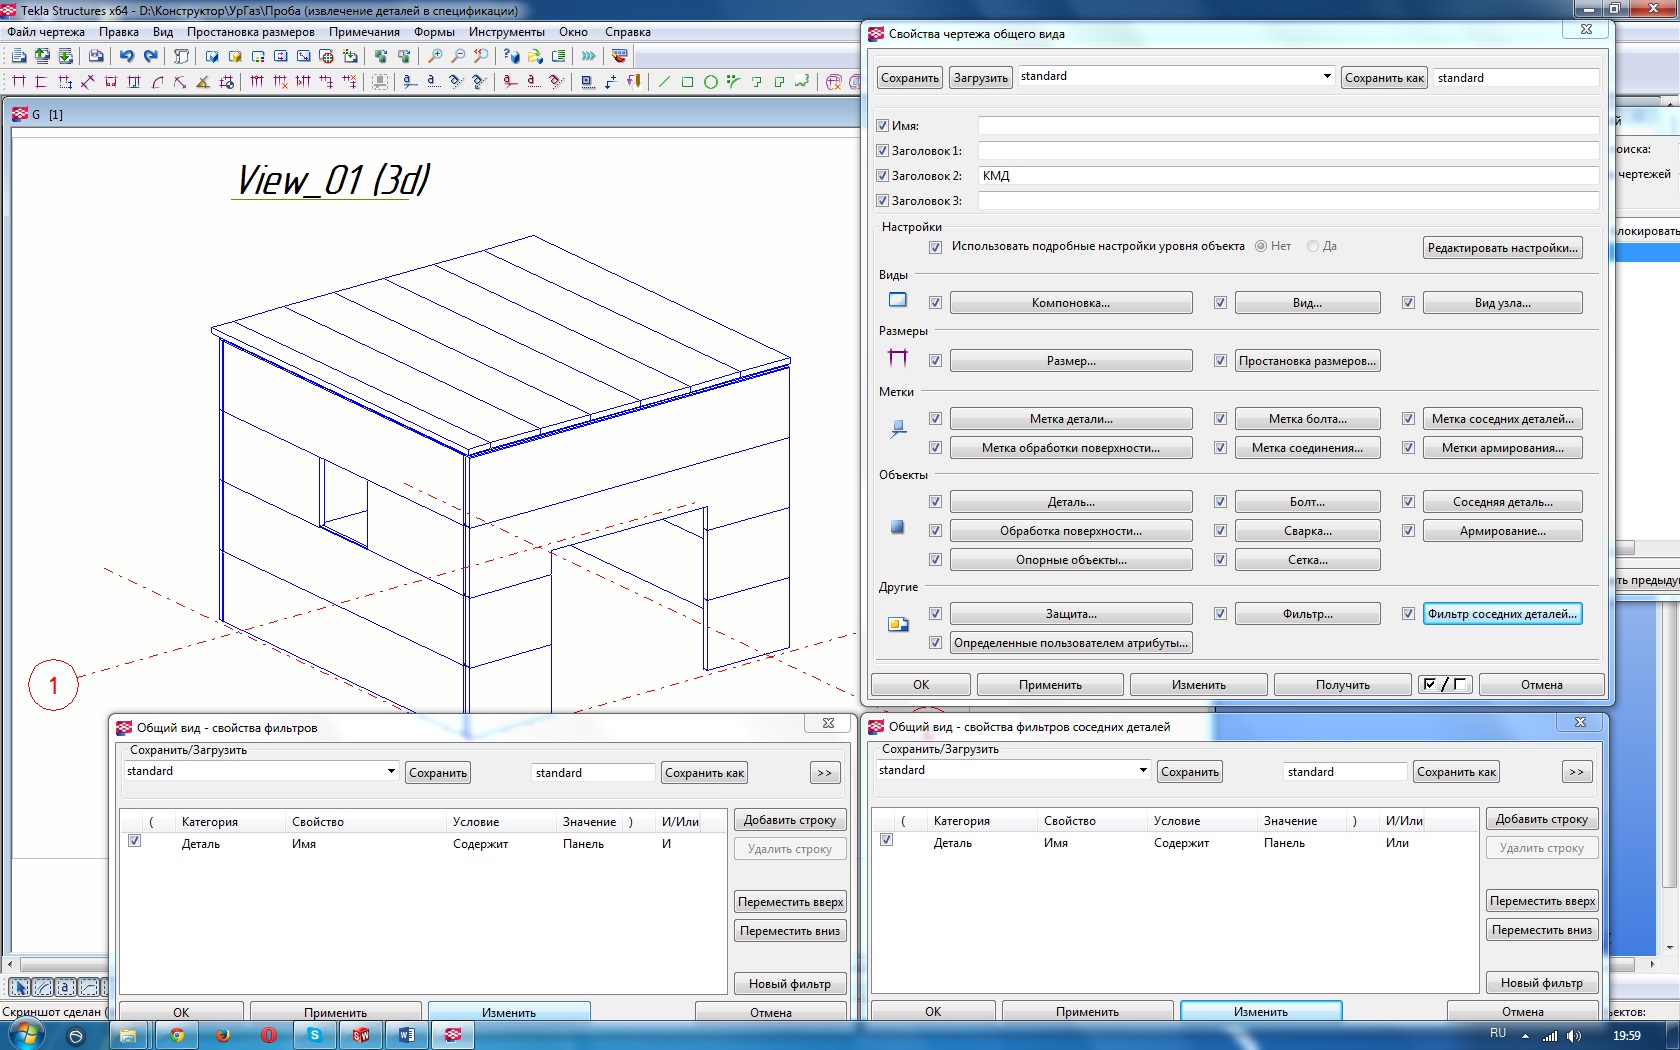Open the Простановка размеров menu
The image size is (1680, 1050).
click(250, 32)
